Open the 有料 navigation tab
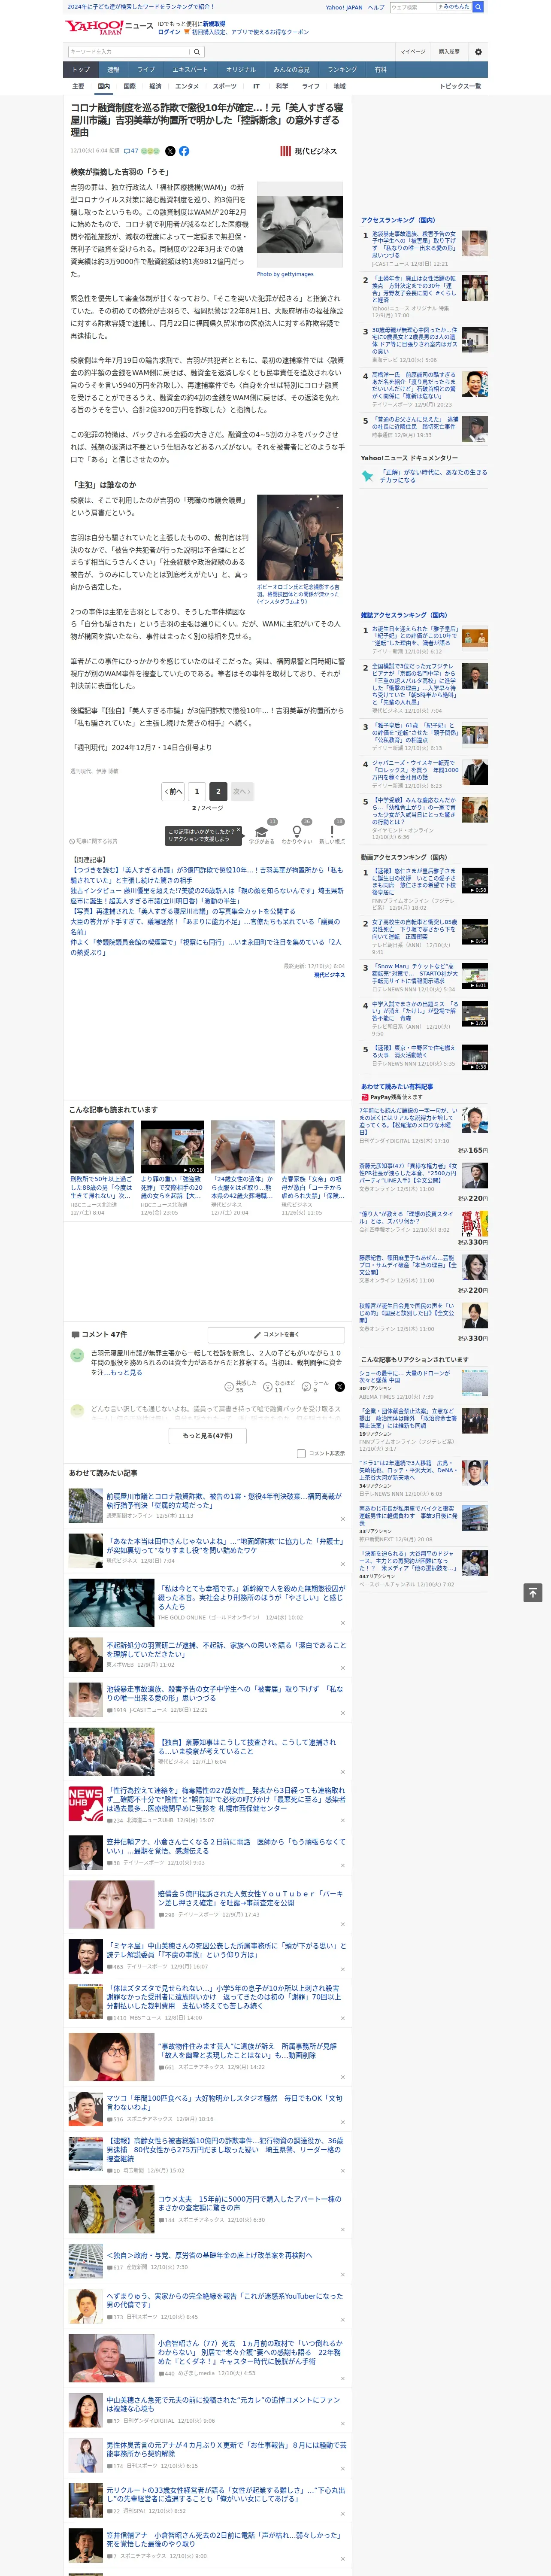551x2576 pixels. tap(380, 70)
